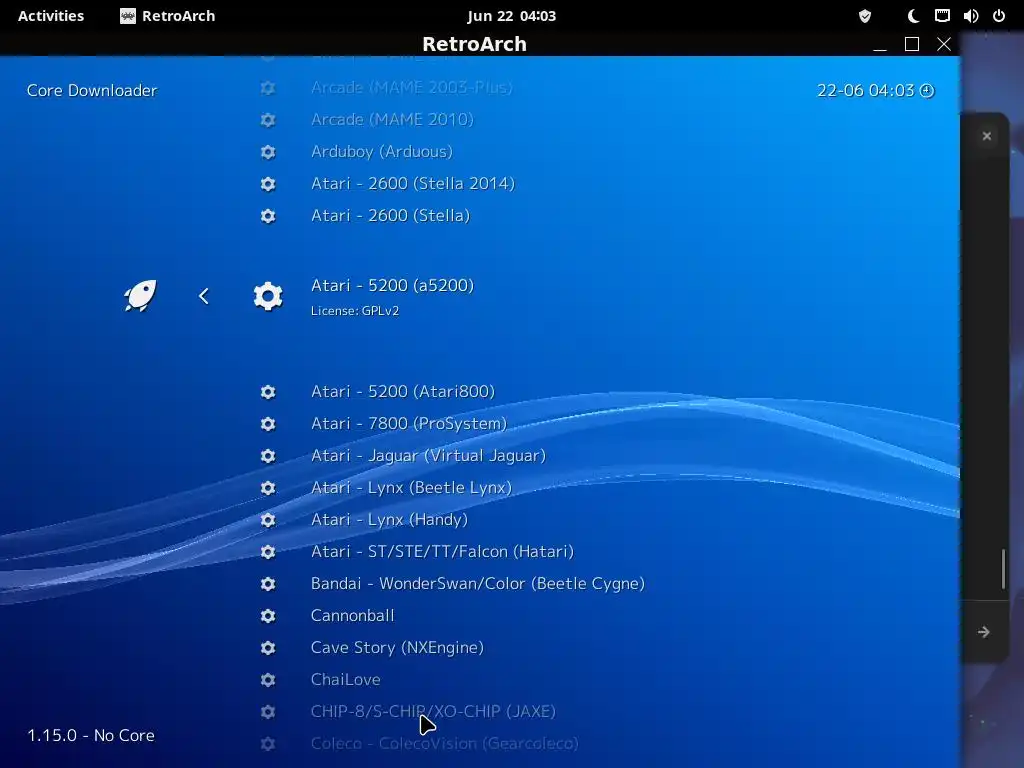Viewport: 1024px width, 768px height.
Task: Select the ChaiLove core entry
Action: (x=345, y=679)
